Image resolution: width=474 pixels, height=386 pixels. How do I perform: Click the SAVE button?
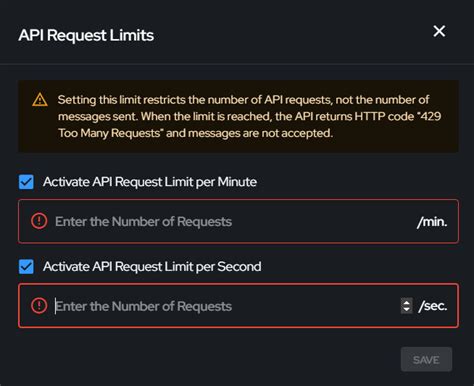tap(426, 360)
